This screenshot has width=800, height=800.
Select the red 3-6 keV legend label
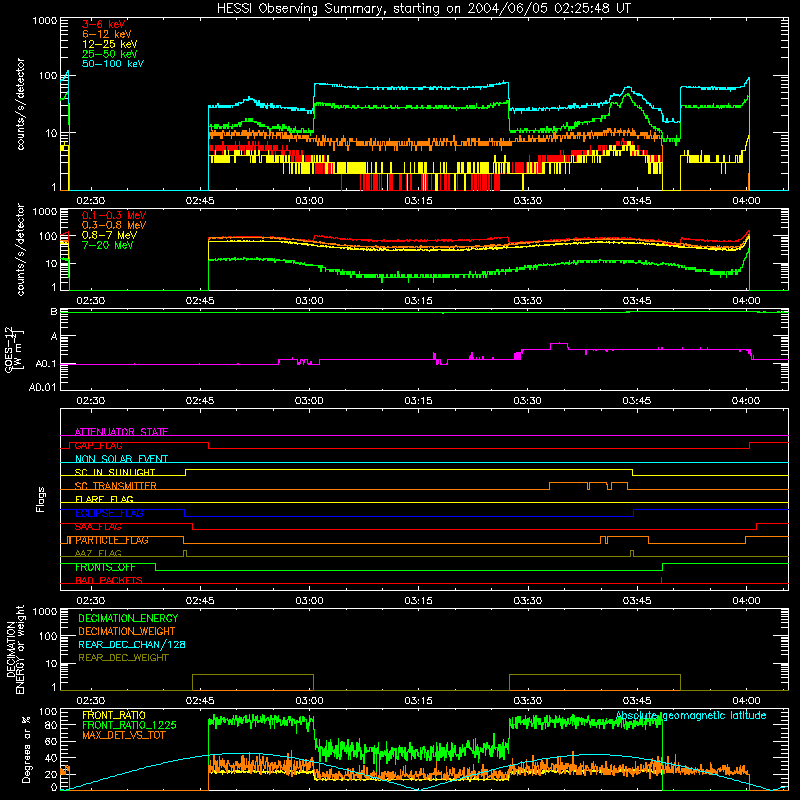click(x=104, y=24)
